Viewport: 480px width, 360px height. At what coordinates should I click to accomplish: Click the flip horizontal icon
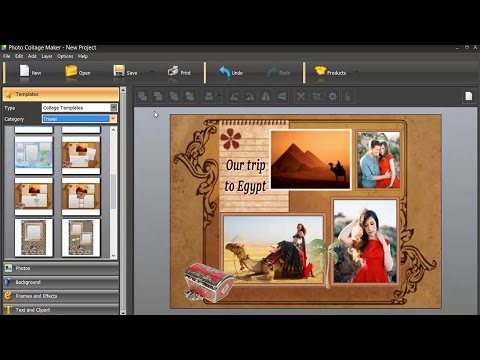click(x=266, y=97)
